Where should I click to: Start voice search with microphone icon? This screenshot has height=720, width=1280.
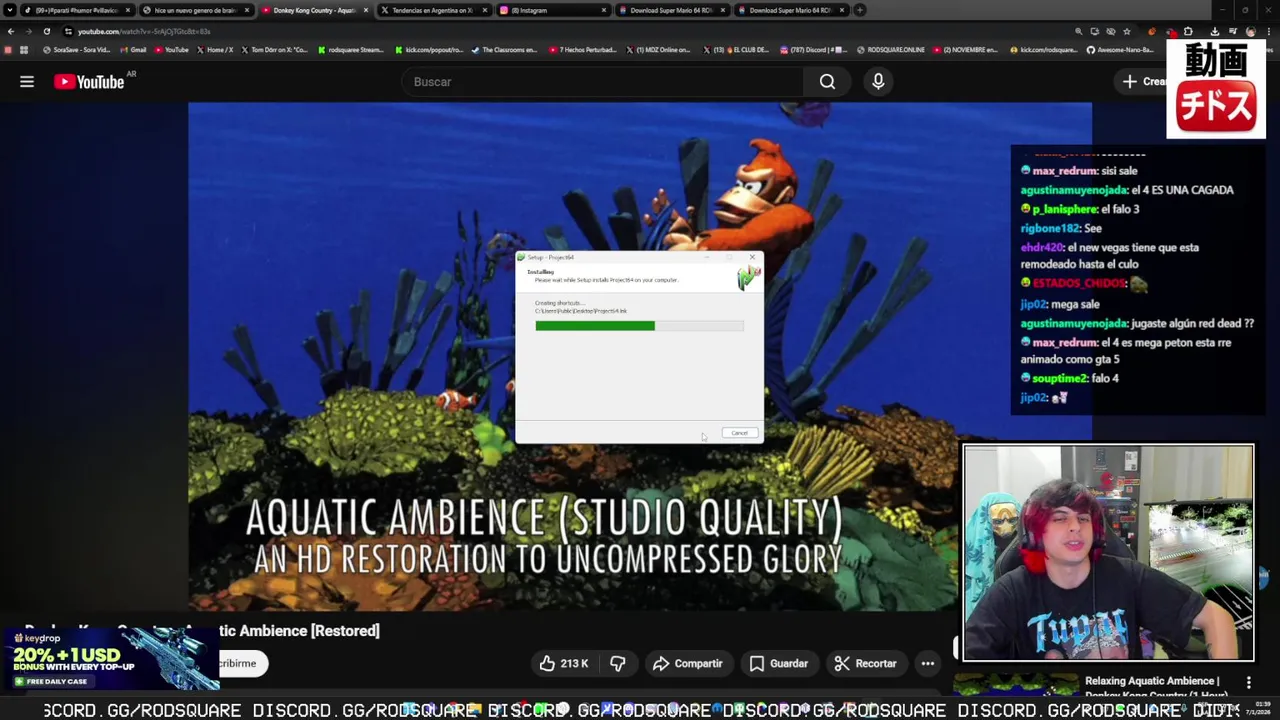click(x=878, y=82)
